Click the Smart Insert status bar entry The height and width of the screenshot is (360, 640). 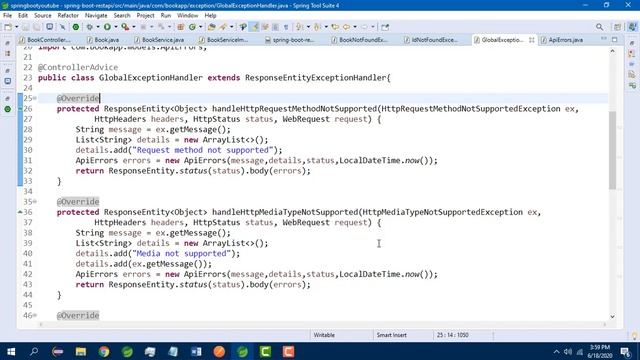(x=391, y=335)
